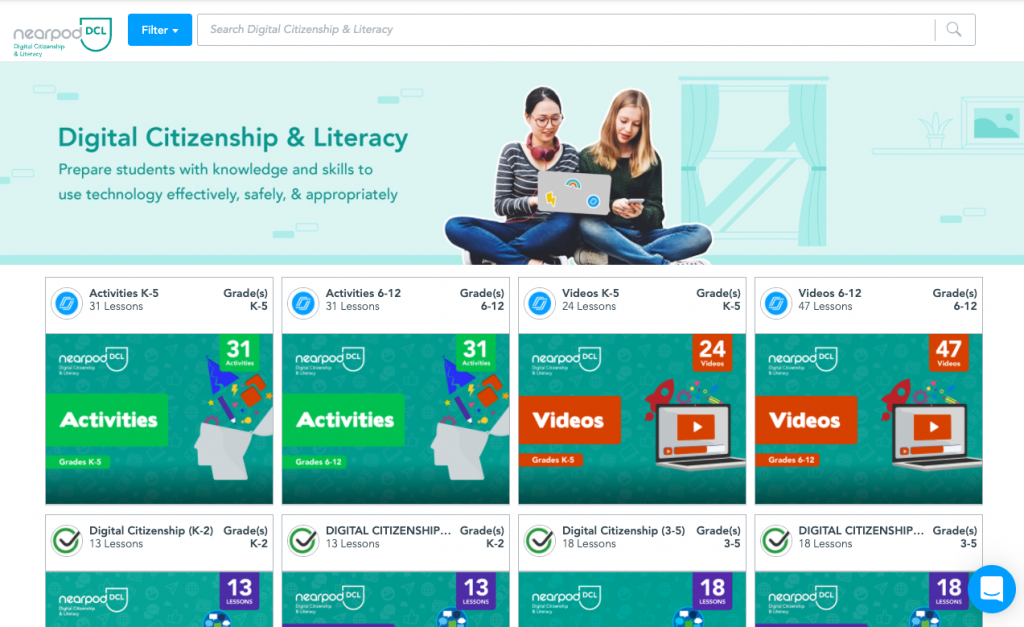Click the 13 Lessons badge on the Digital Citizenship (K-2) thumbnail
Screen dimensions: 1024x627
[239, 590]
